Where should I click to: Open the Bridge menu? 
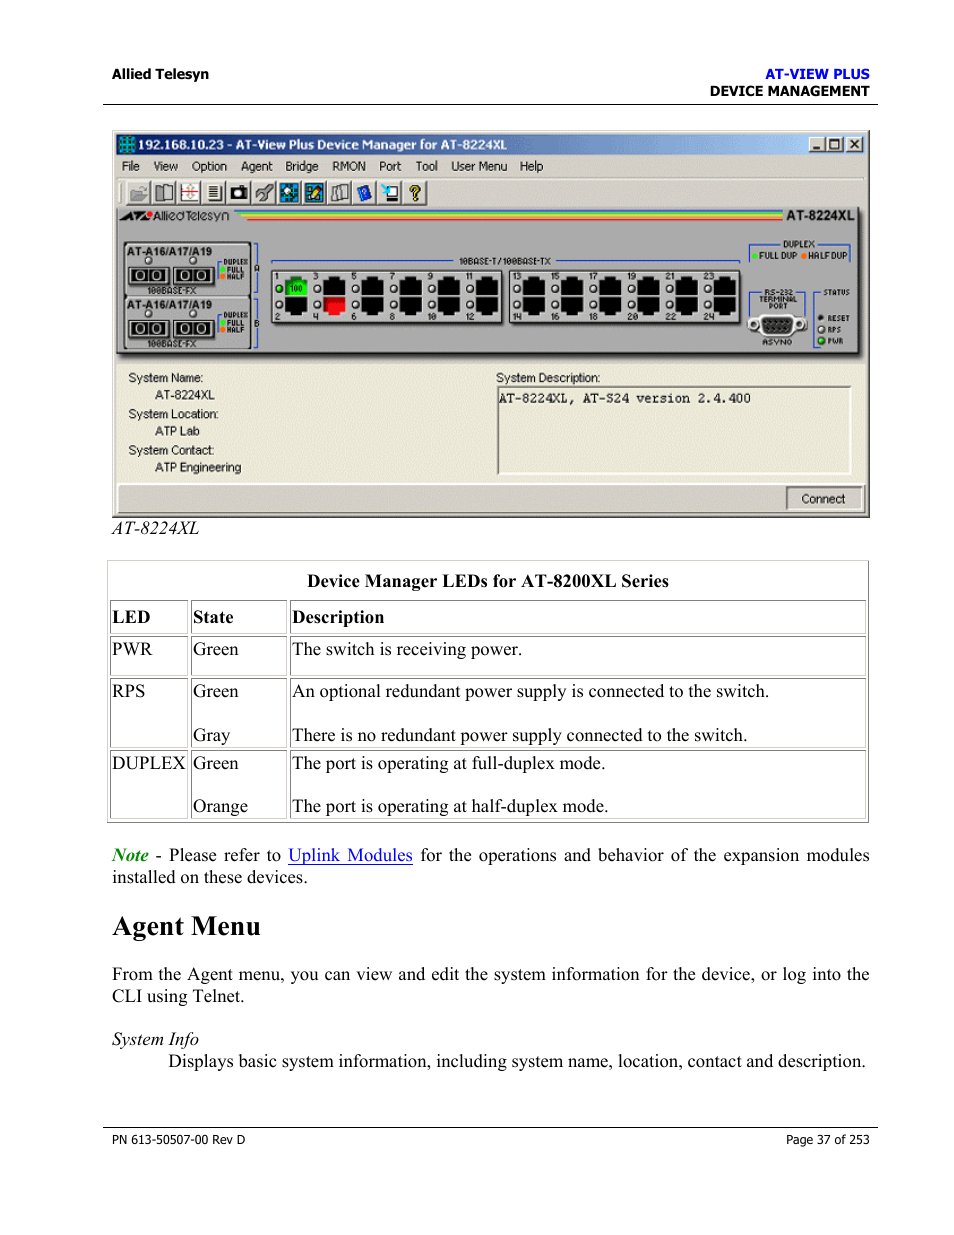tap(302, 167)
